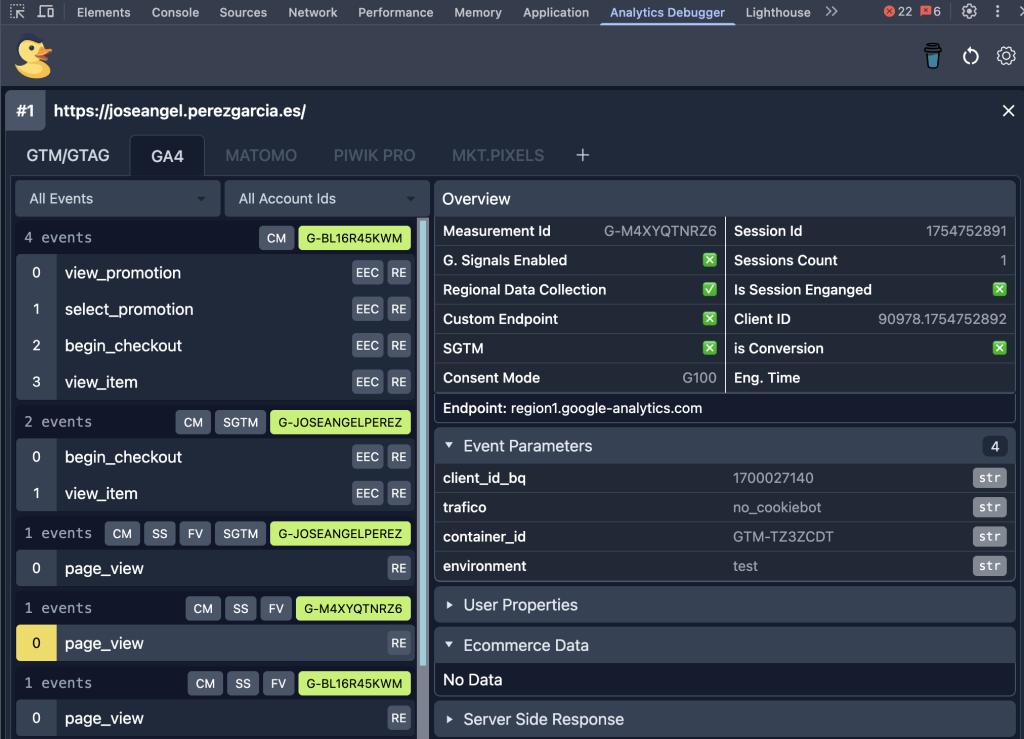Add a new tab with plus icon

pyautogui.click(x=583, y=155)
